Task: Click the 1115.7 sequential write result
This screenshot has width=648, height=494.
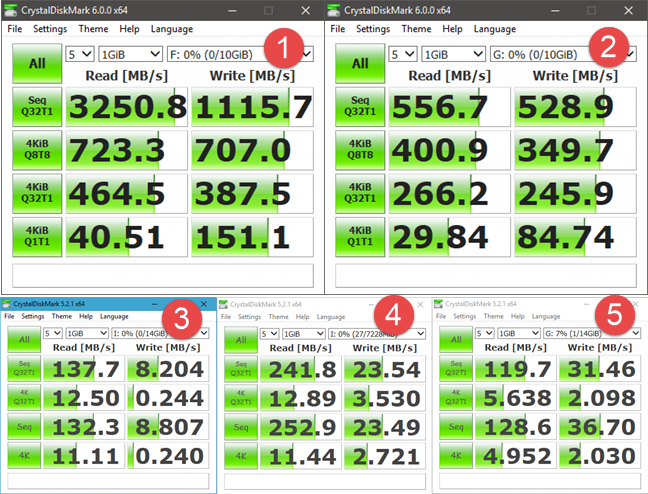Action: click(252, 107)
